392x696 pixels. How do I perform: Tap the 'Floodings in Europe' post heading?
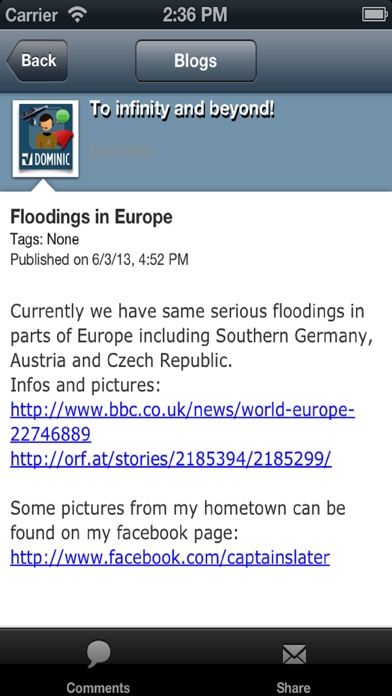coord(91,218)
